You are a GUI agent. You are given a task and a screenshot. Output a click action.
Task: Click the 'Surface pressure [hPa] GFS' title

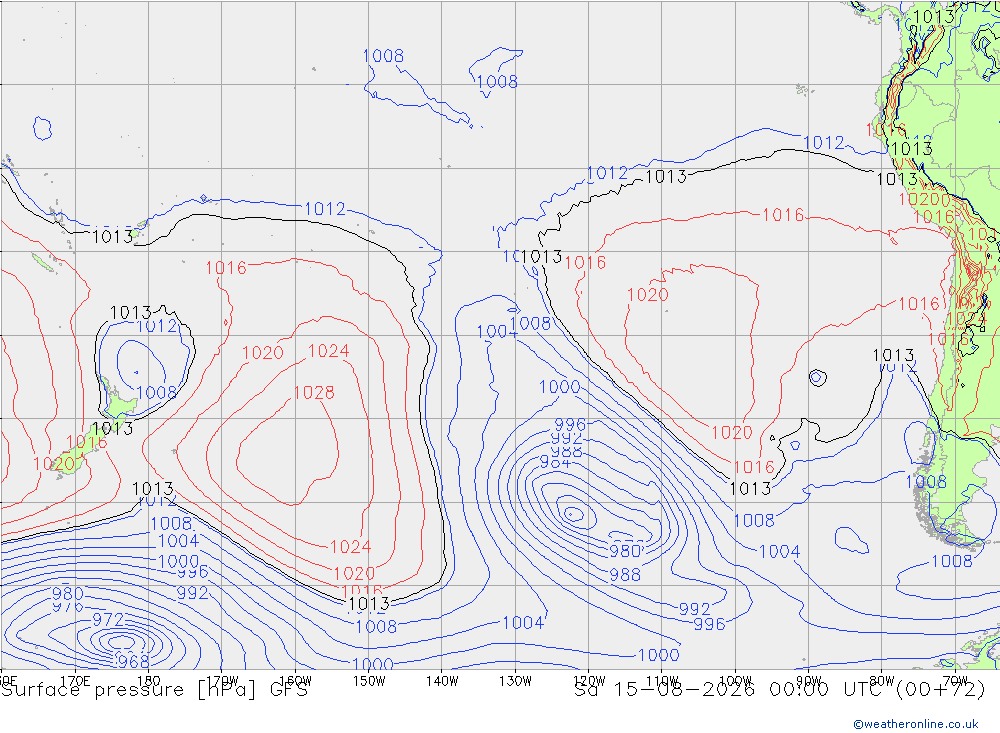[x=154, y=690]
